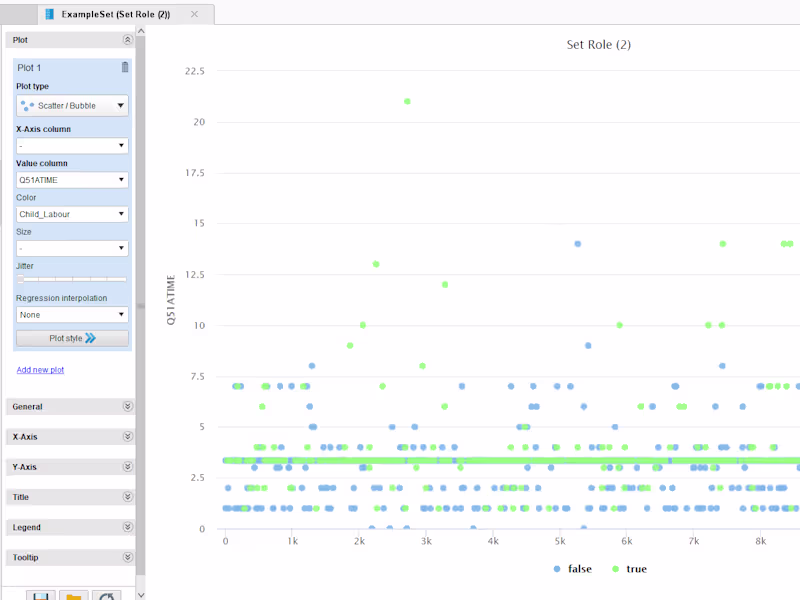Image resolution: width=800 pixels, height=600 pixels.
Task: Click the open folder icon at bottom
Action: tap(73, 596)
